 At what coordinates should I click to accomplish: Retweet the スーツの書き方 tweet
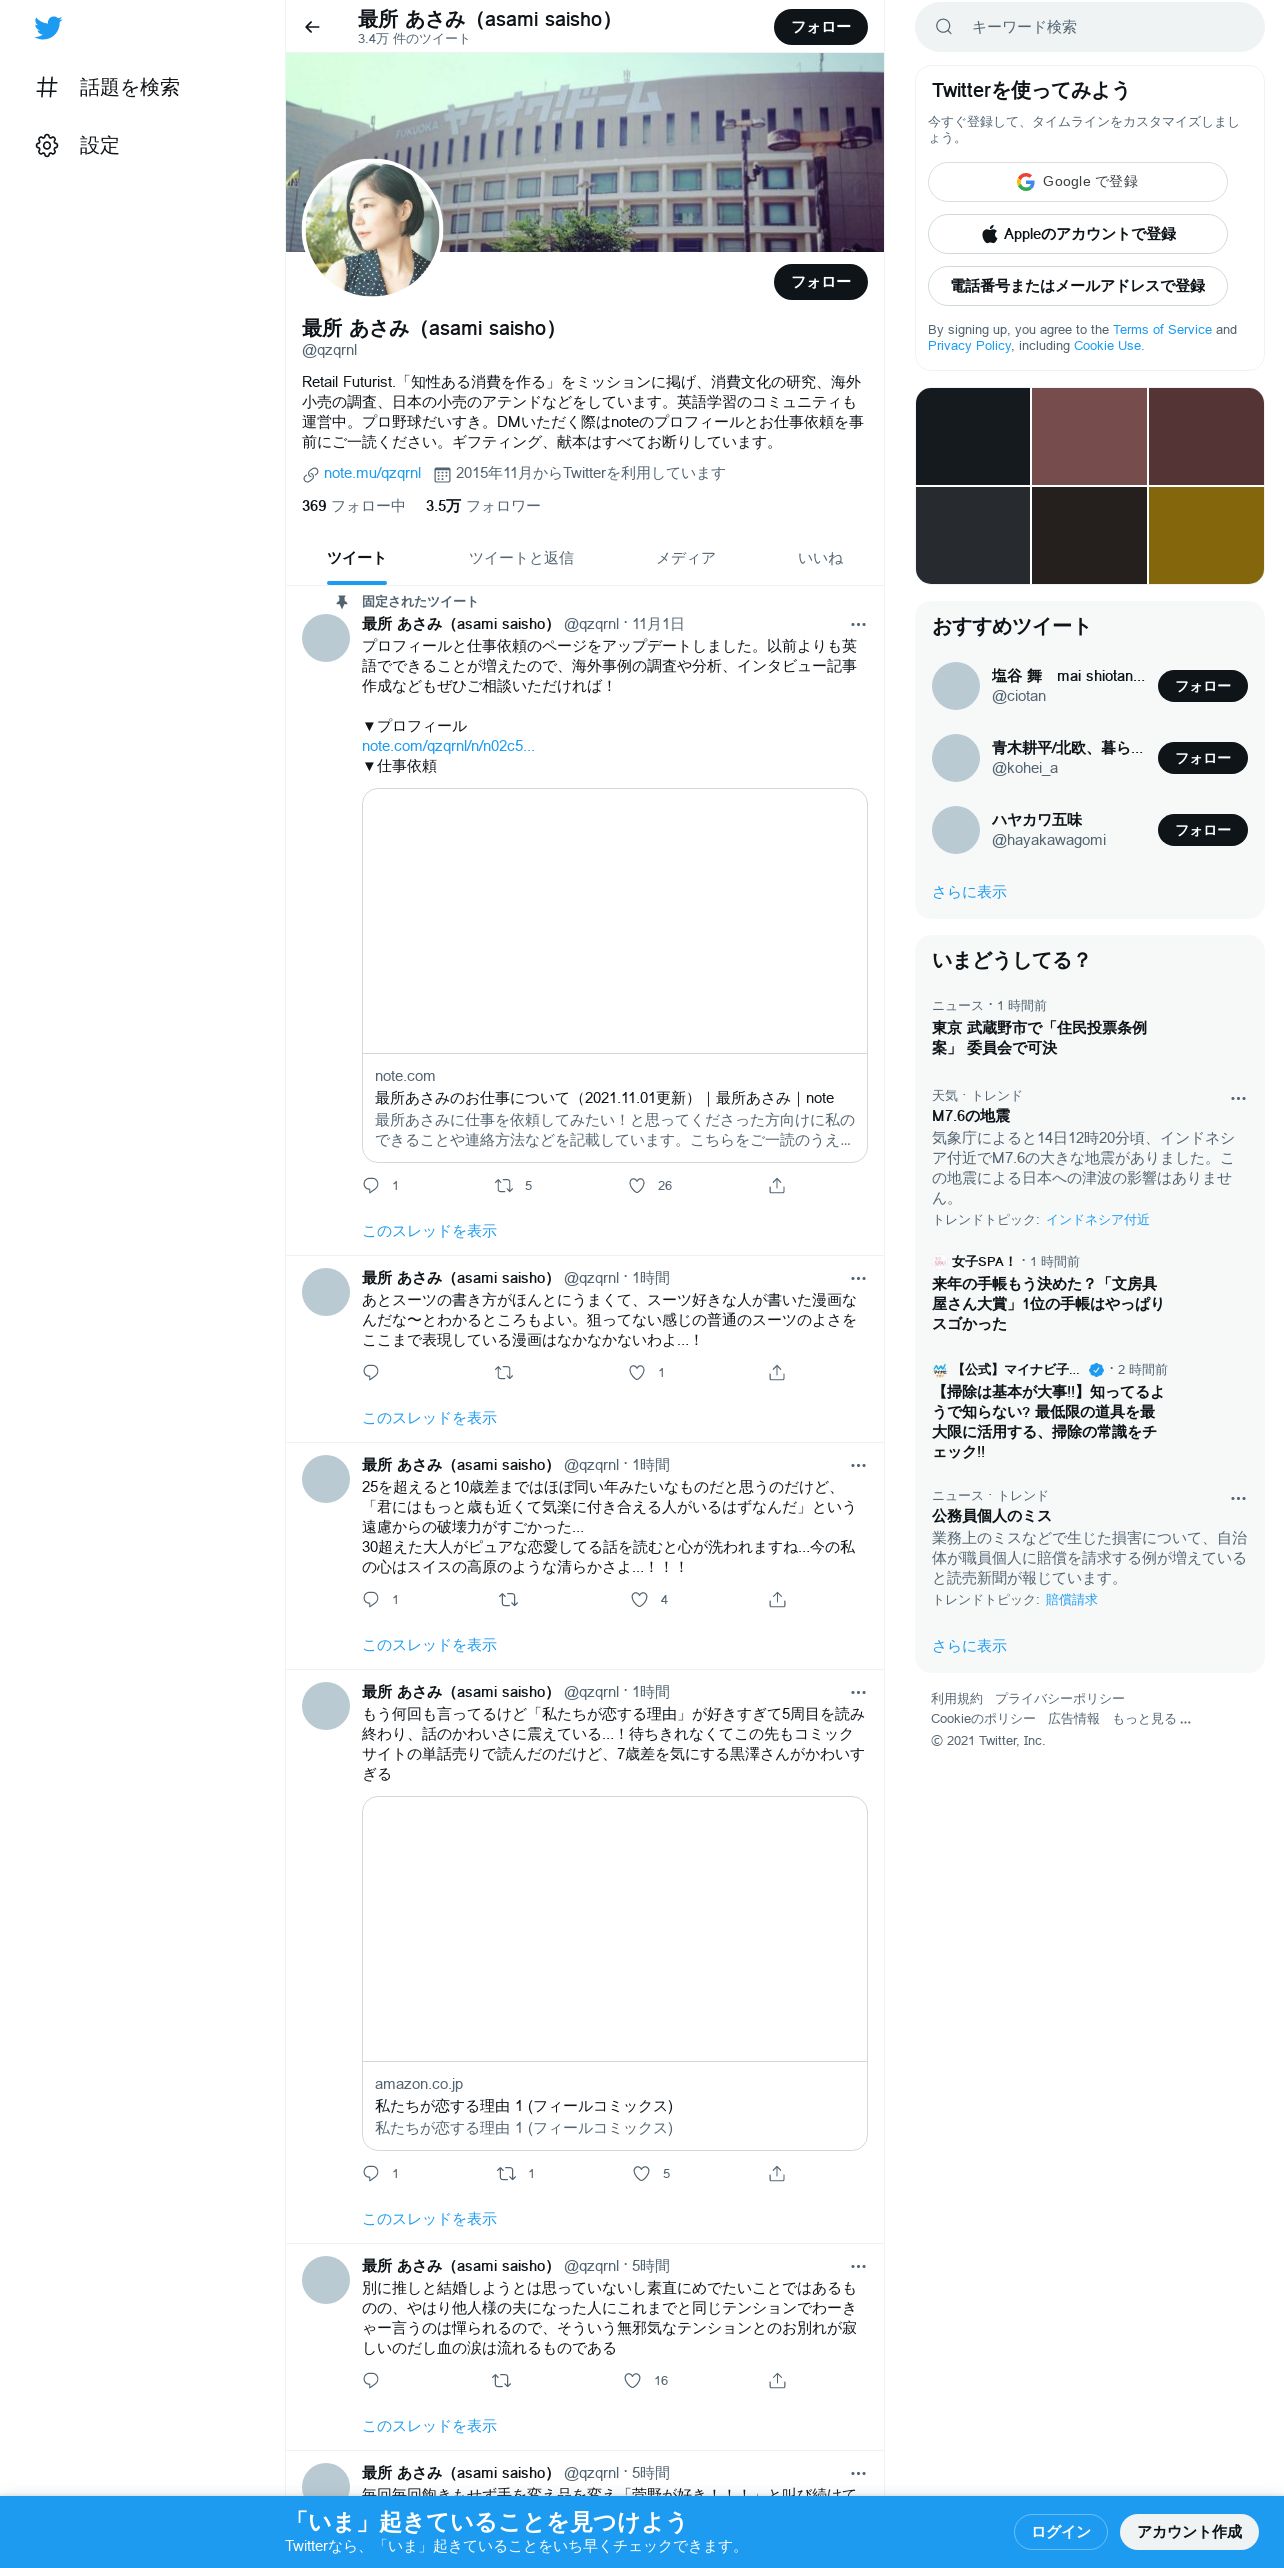(504, 1372)
